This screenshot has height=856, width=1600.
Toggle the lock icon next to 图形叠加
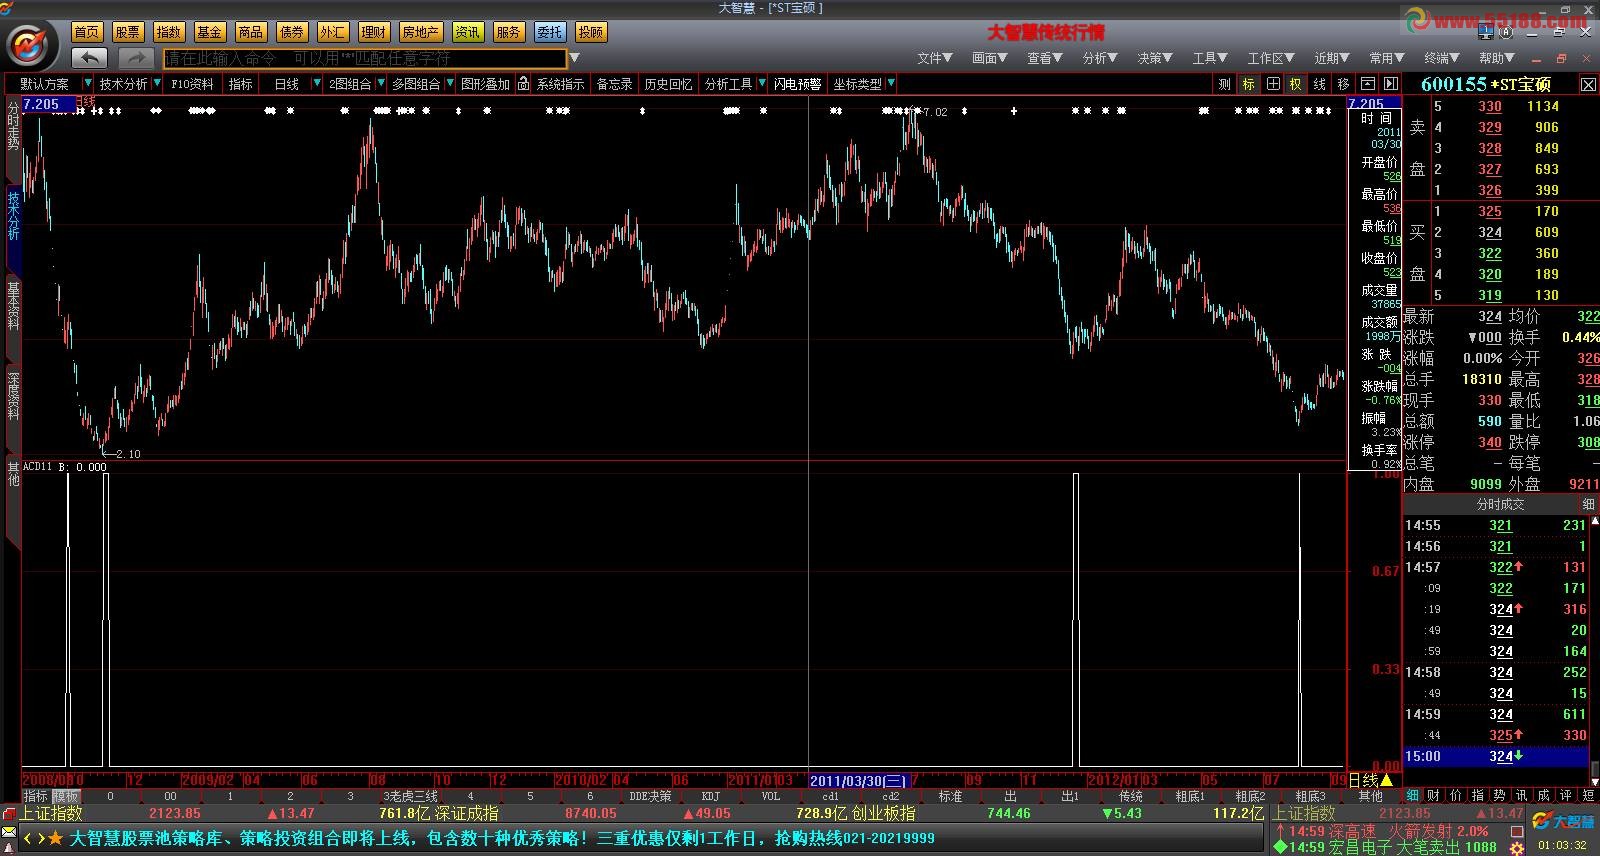coord(523,84)
